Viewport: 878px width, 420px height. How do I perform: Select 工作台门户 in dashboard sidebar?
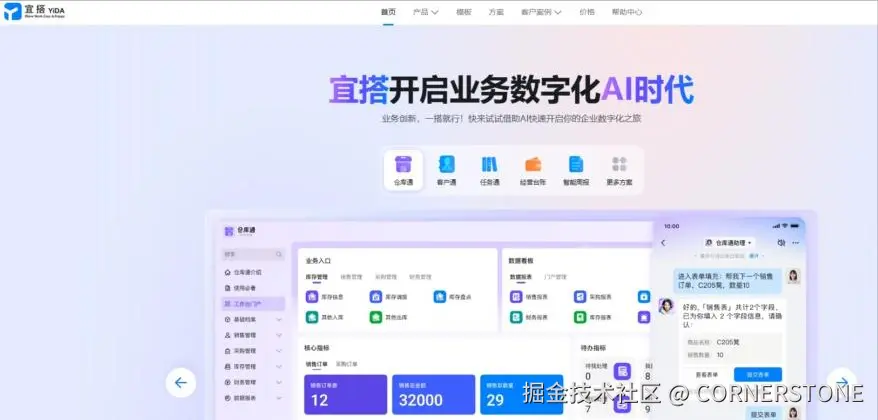(x=254, y=304)
